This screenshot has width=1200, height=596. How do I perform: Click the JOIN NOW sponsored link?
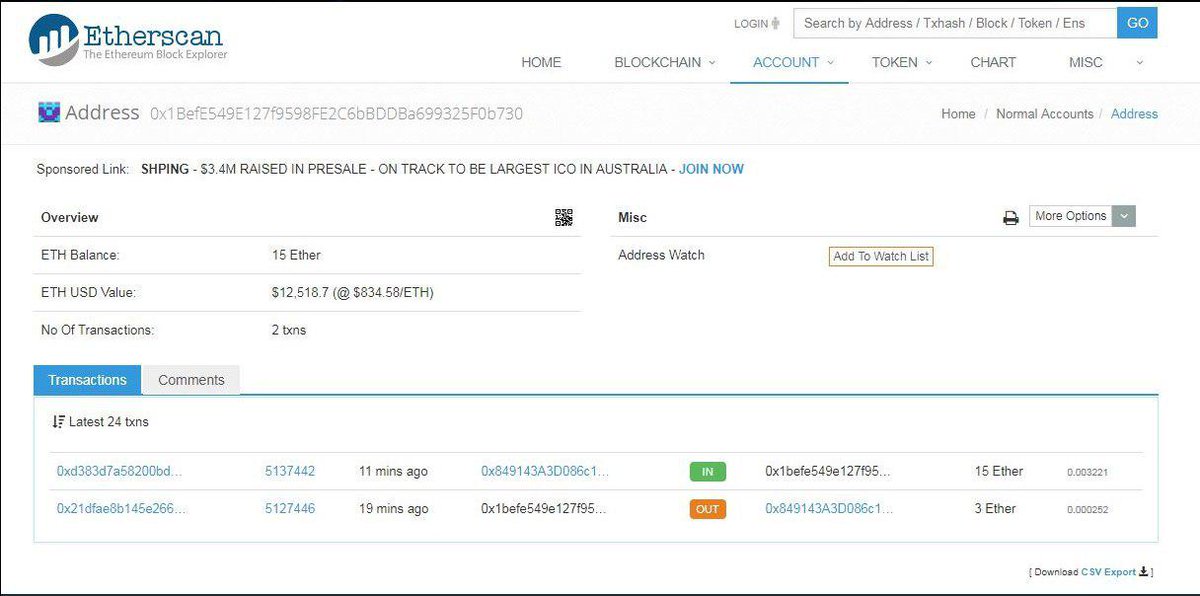point(711,169)
